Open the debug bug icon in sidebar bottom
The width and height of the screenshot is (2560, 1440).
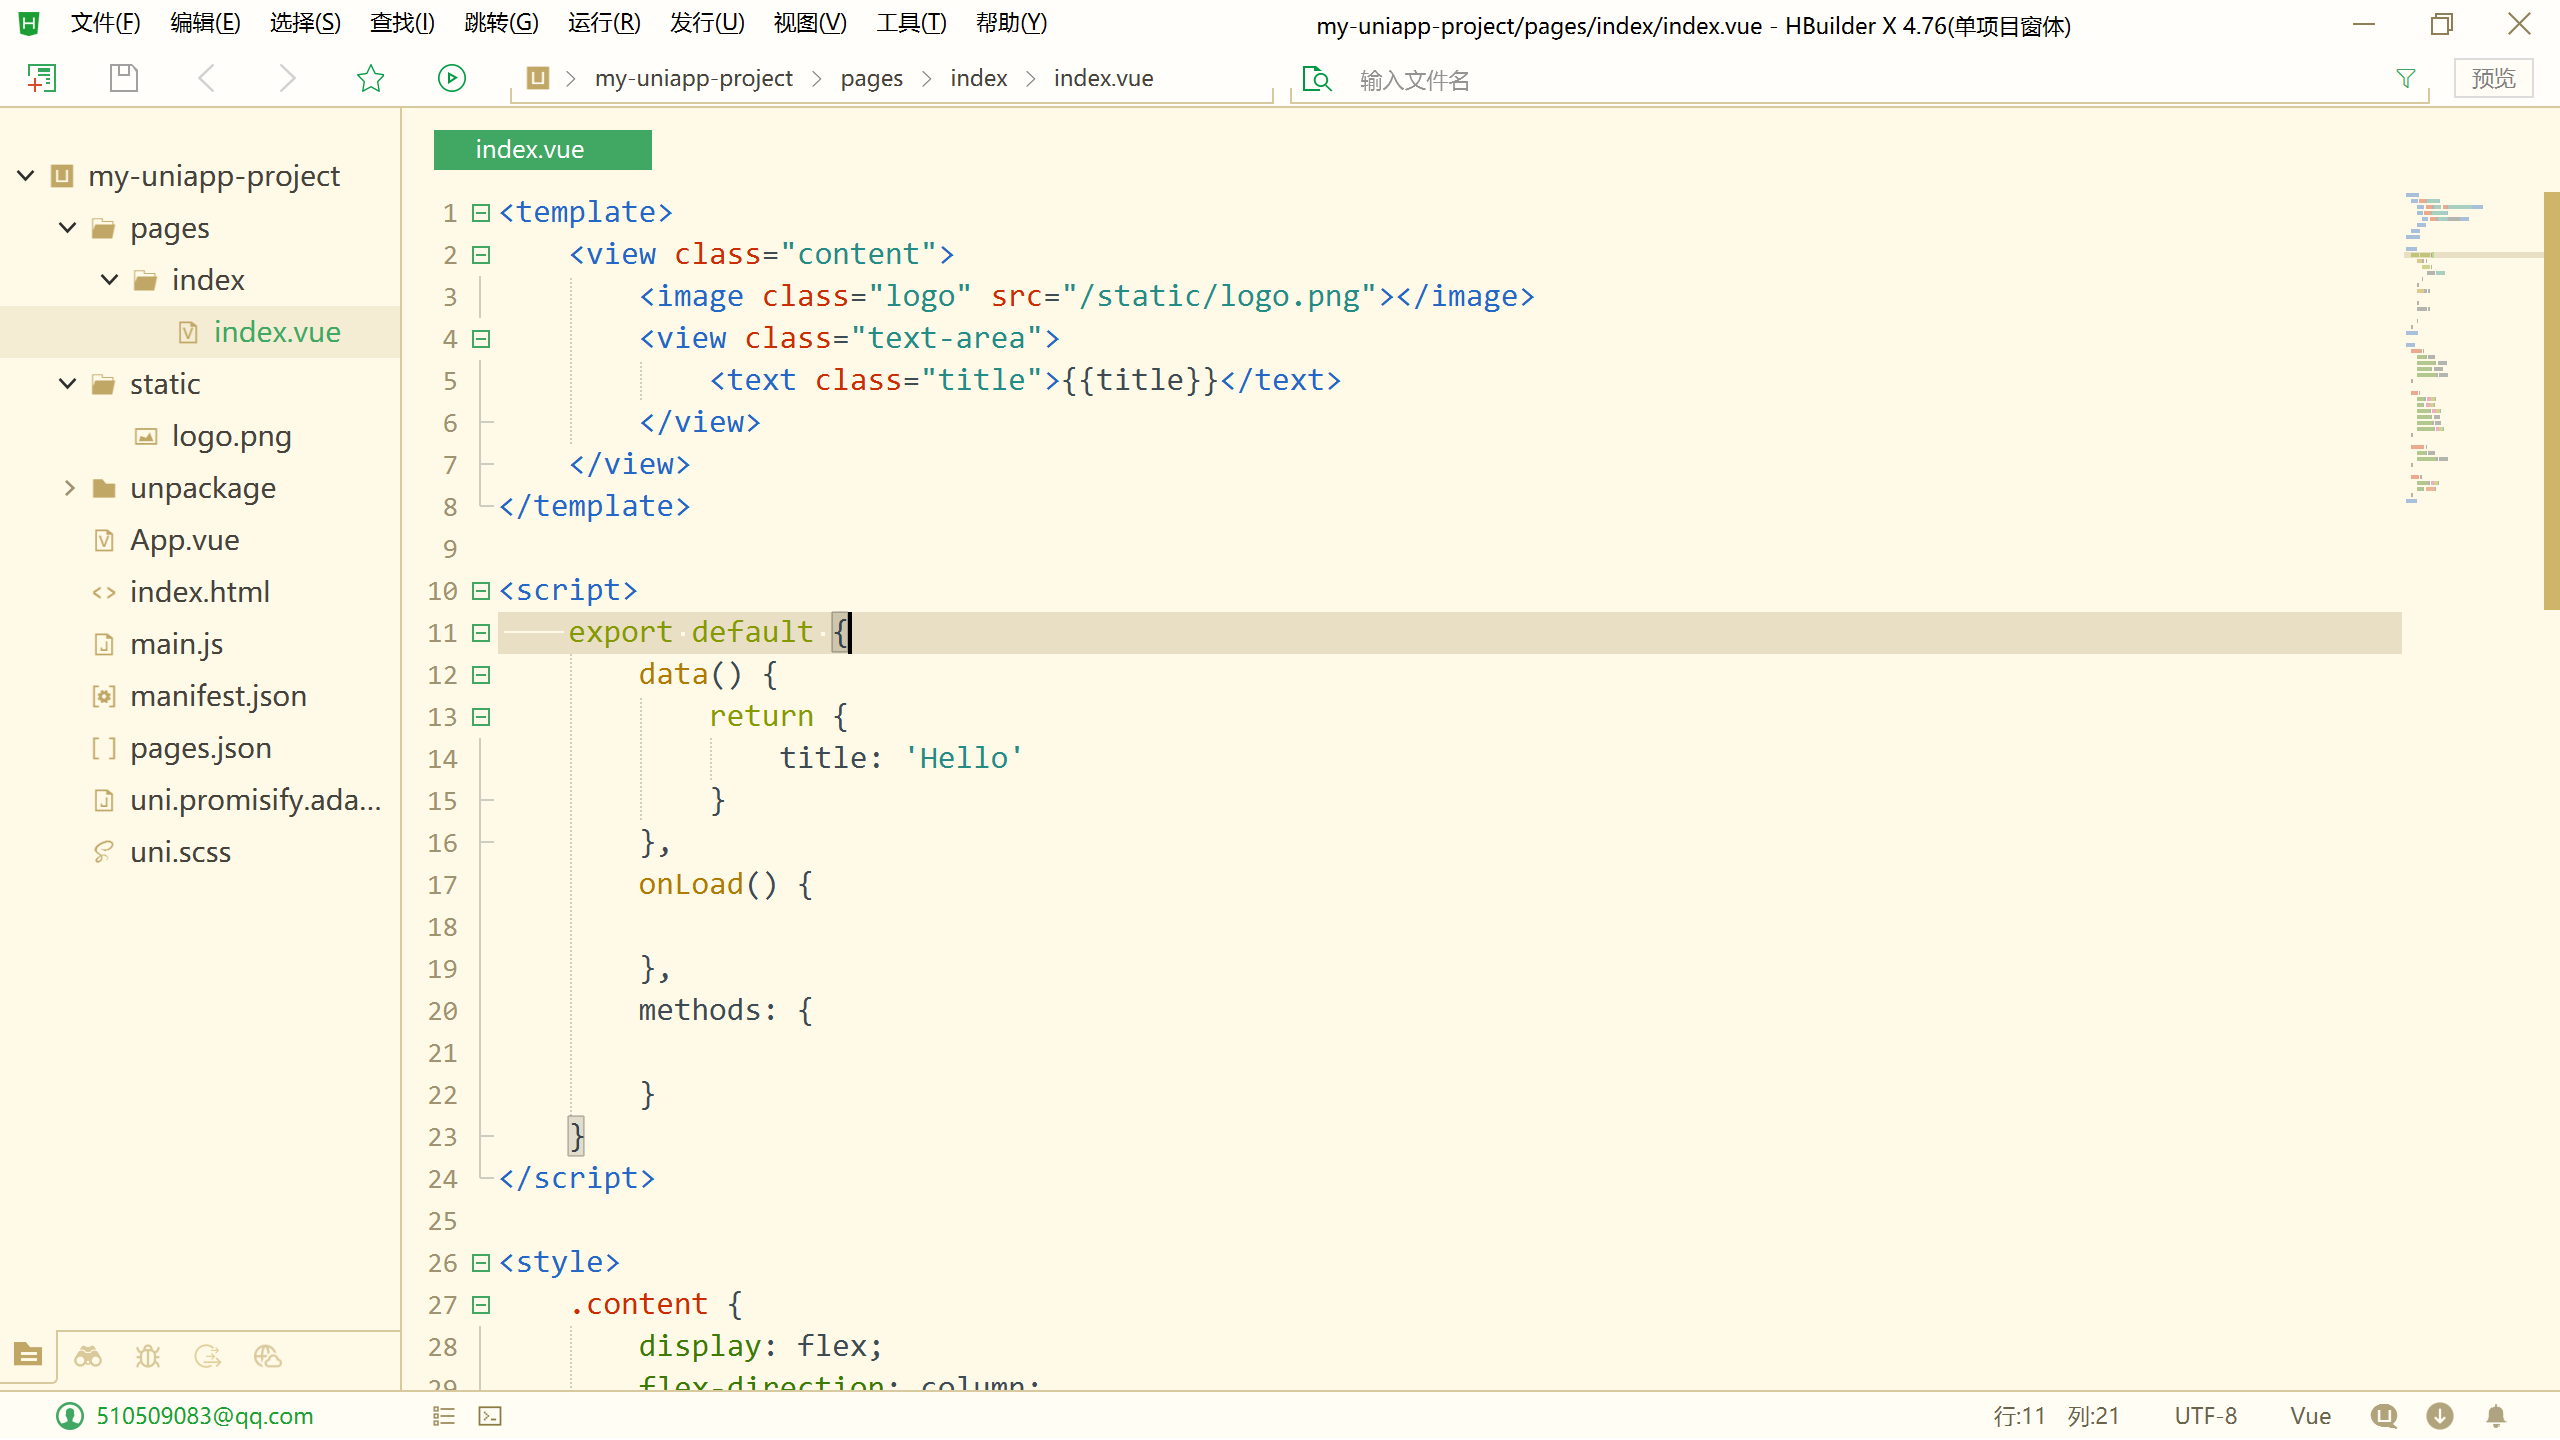click(148, 1357)
